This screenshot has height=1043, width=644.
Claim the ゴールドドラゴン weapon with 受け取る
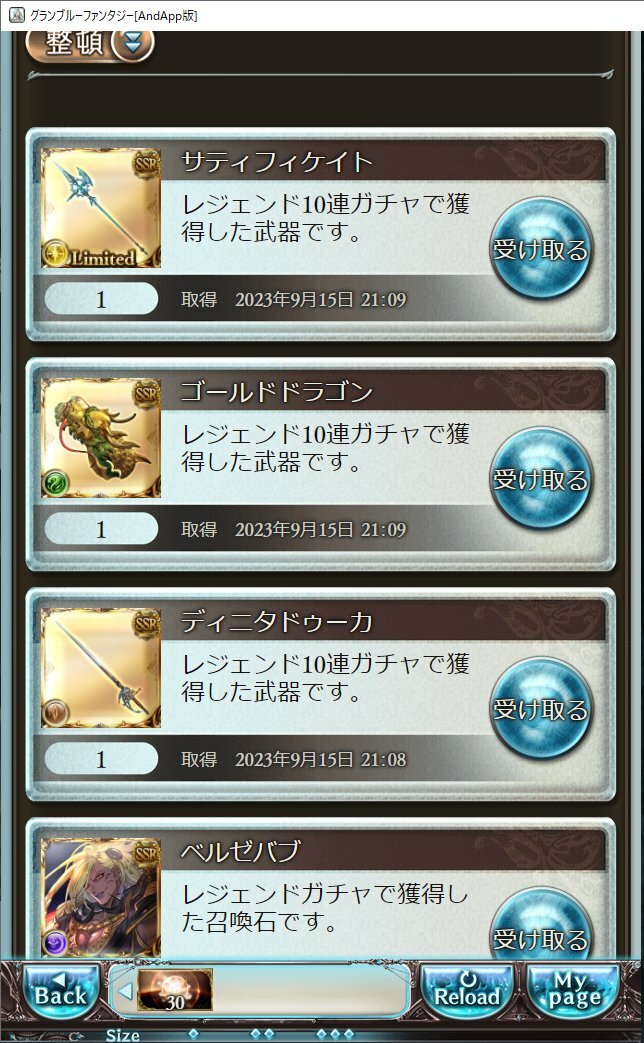[x=540, y=479]
